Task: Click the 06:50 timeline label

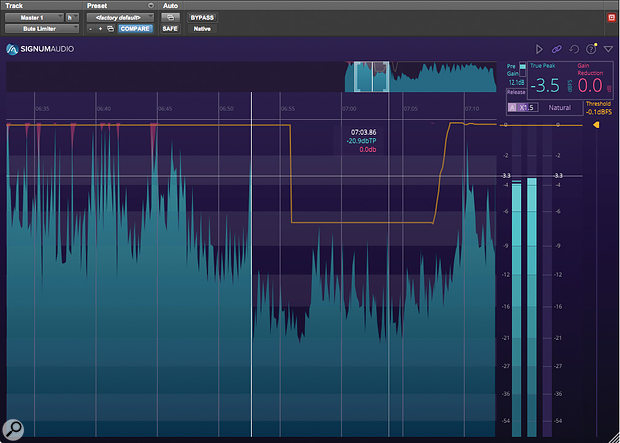Action: point(226,109)
